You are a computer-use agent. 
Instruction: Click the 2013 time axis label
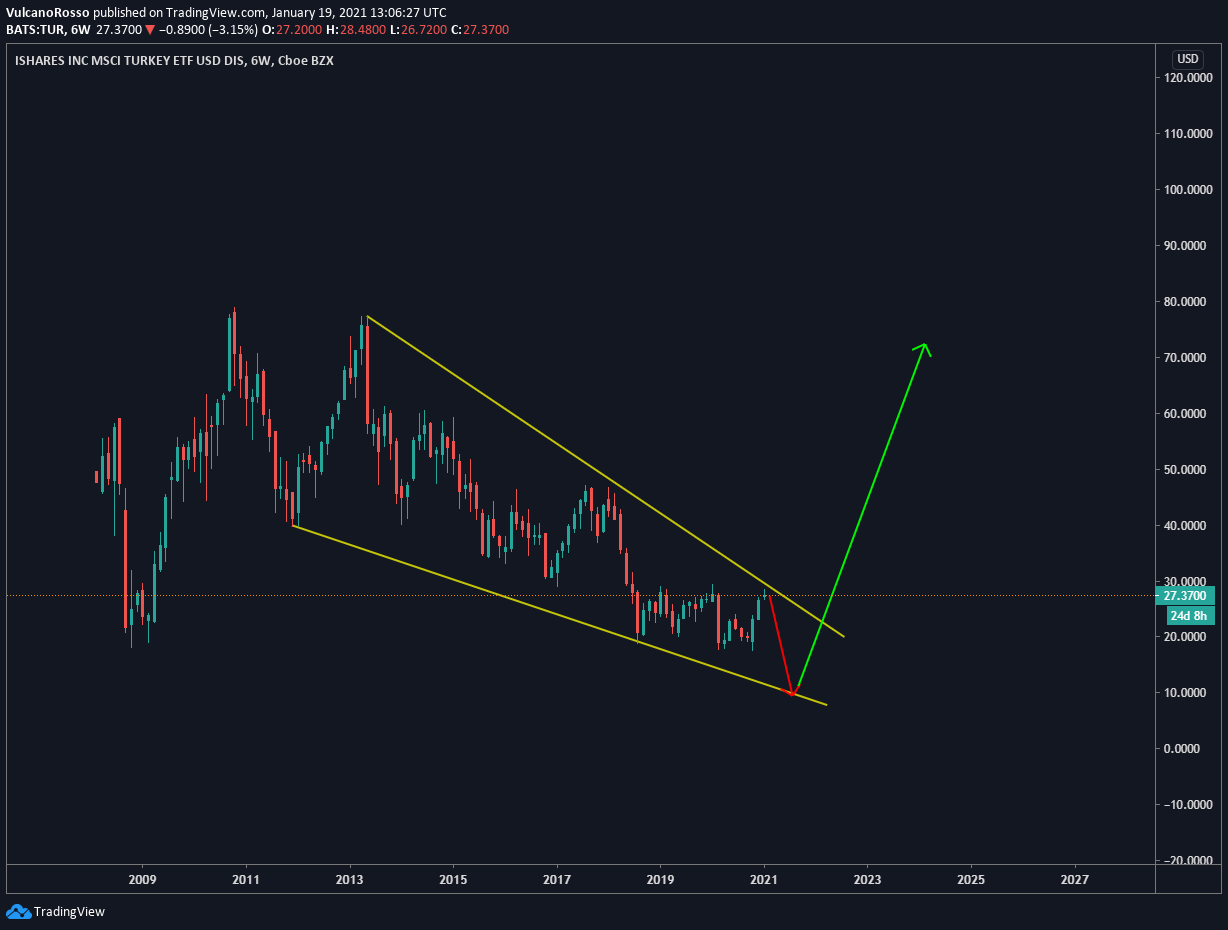[350, 880]
